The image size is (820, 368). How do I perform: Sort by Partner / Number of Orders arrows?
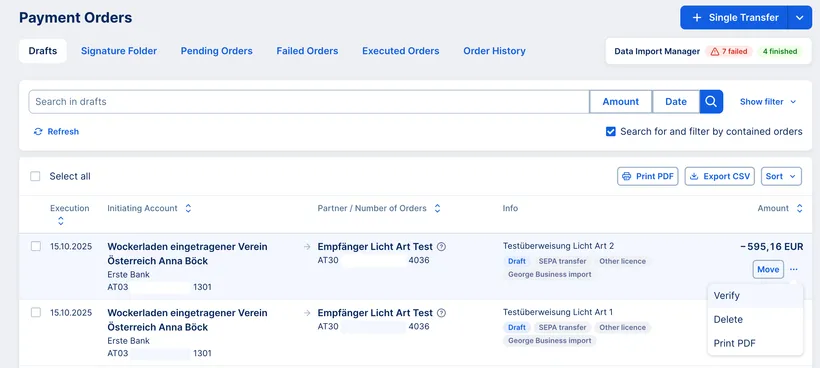point(437,208)
